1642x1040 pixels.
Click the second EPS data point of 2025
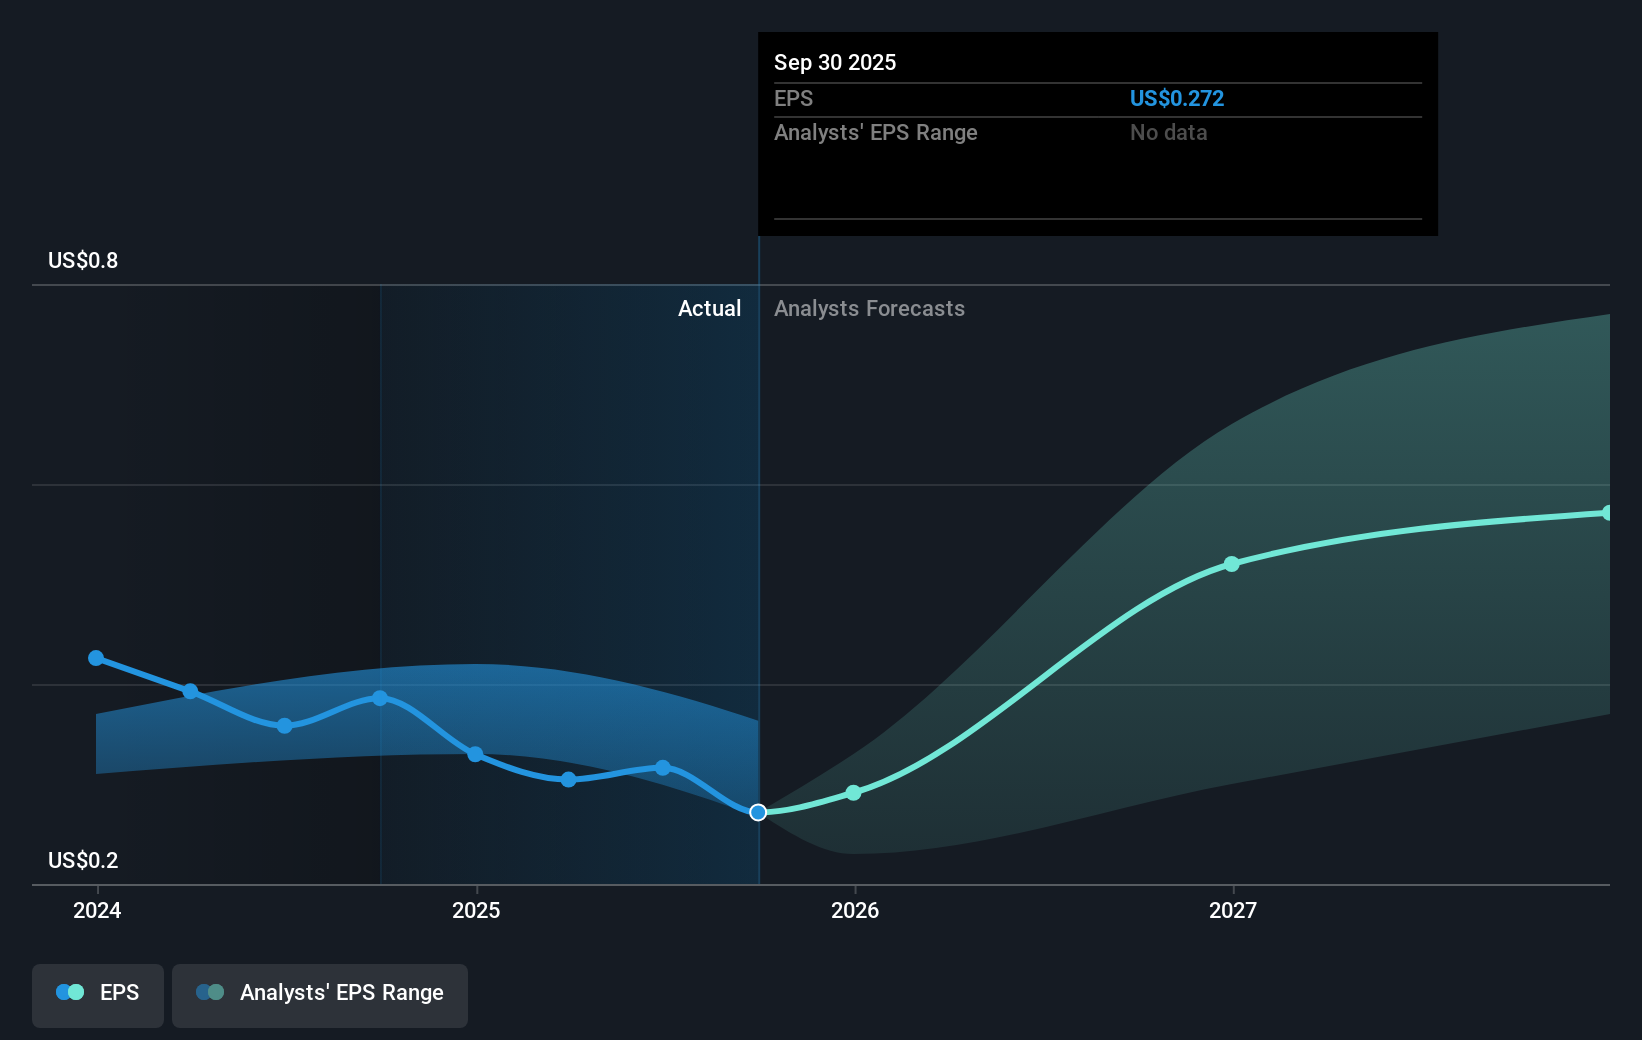click(x=568, y=779)
